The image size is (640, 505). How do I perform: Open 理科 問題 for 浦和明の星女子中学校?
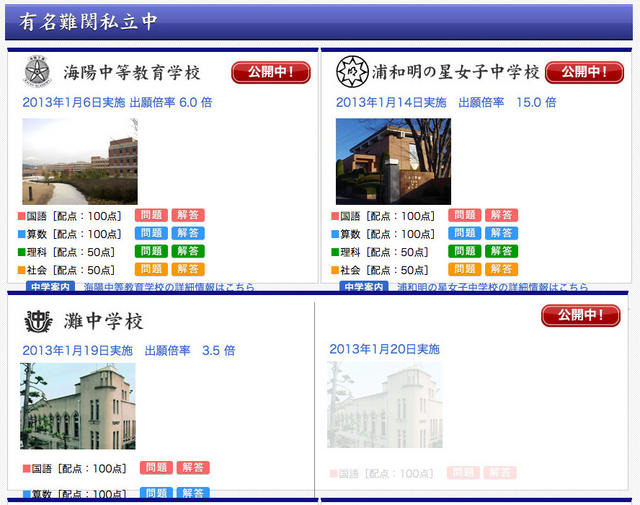tap(465, 251)
